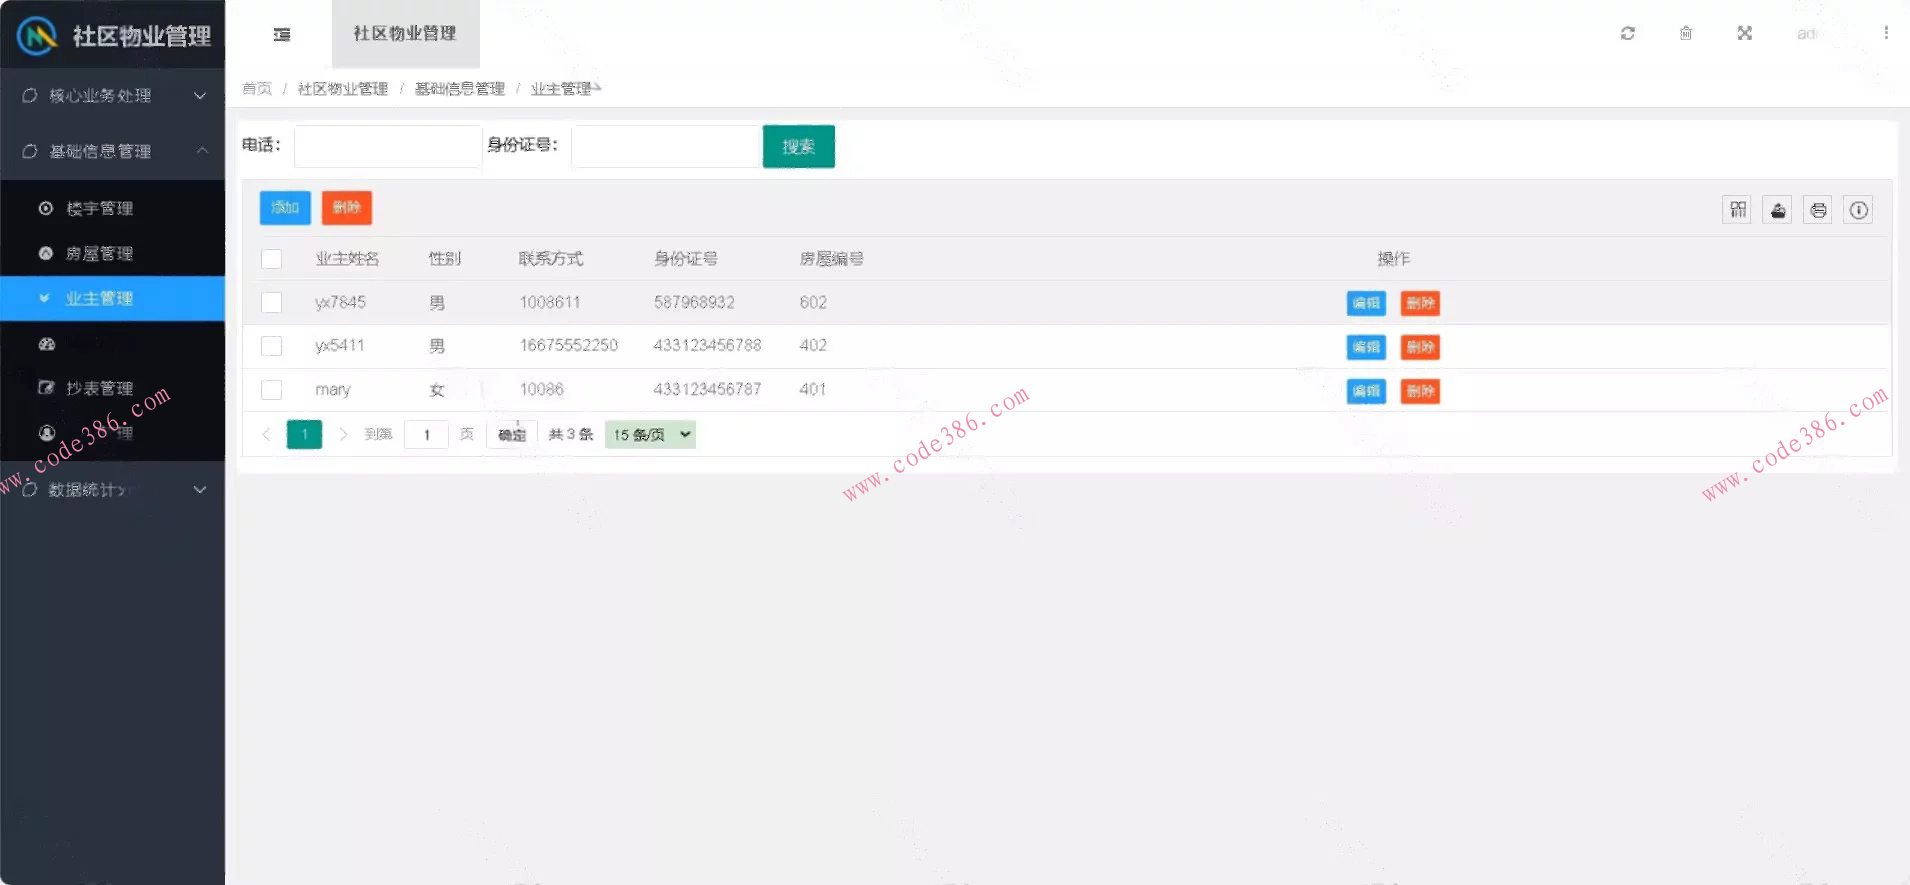Open the 15 条/页 page size dropdown
1910x885 pixels.
click(650, 434)
